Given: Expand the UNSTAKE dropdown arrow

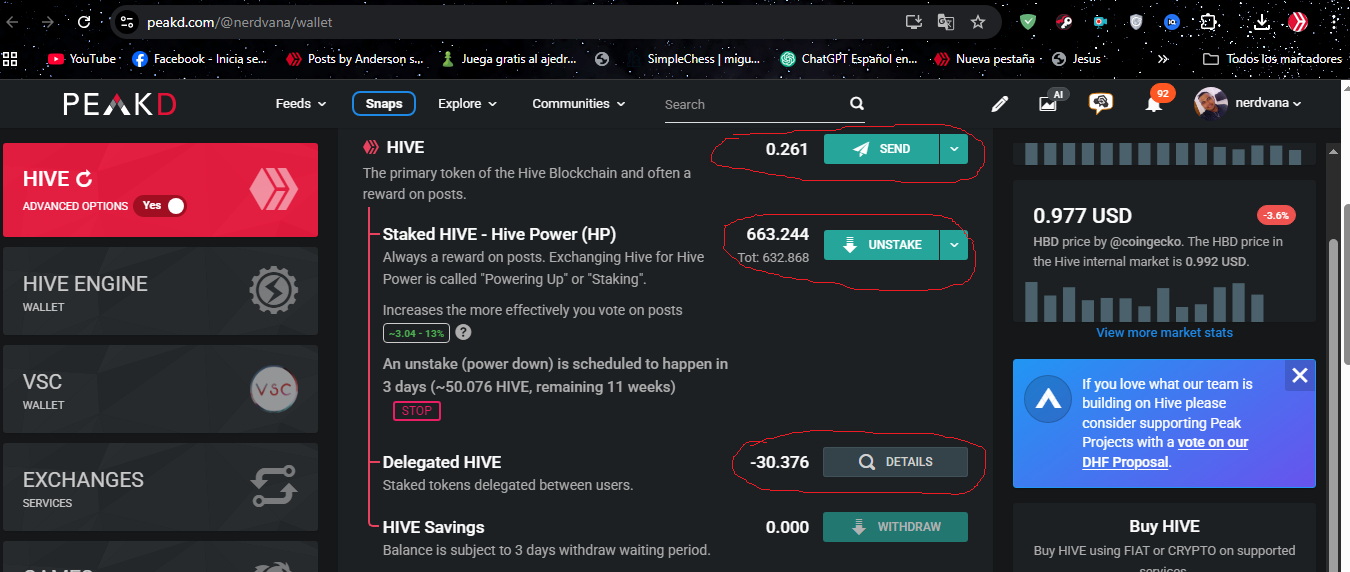Looking at the screenshot, I should 954,244.
